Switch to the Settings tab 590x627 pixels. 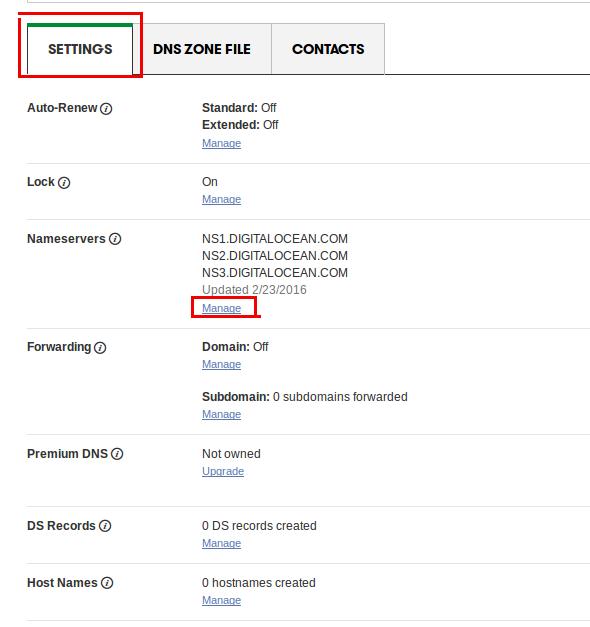tap(80, 49)
